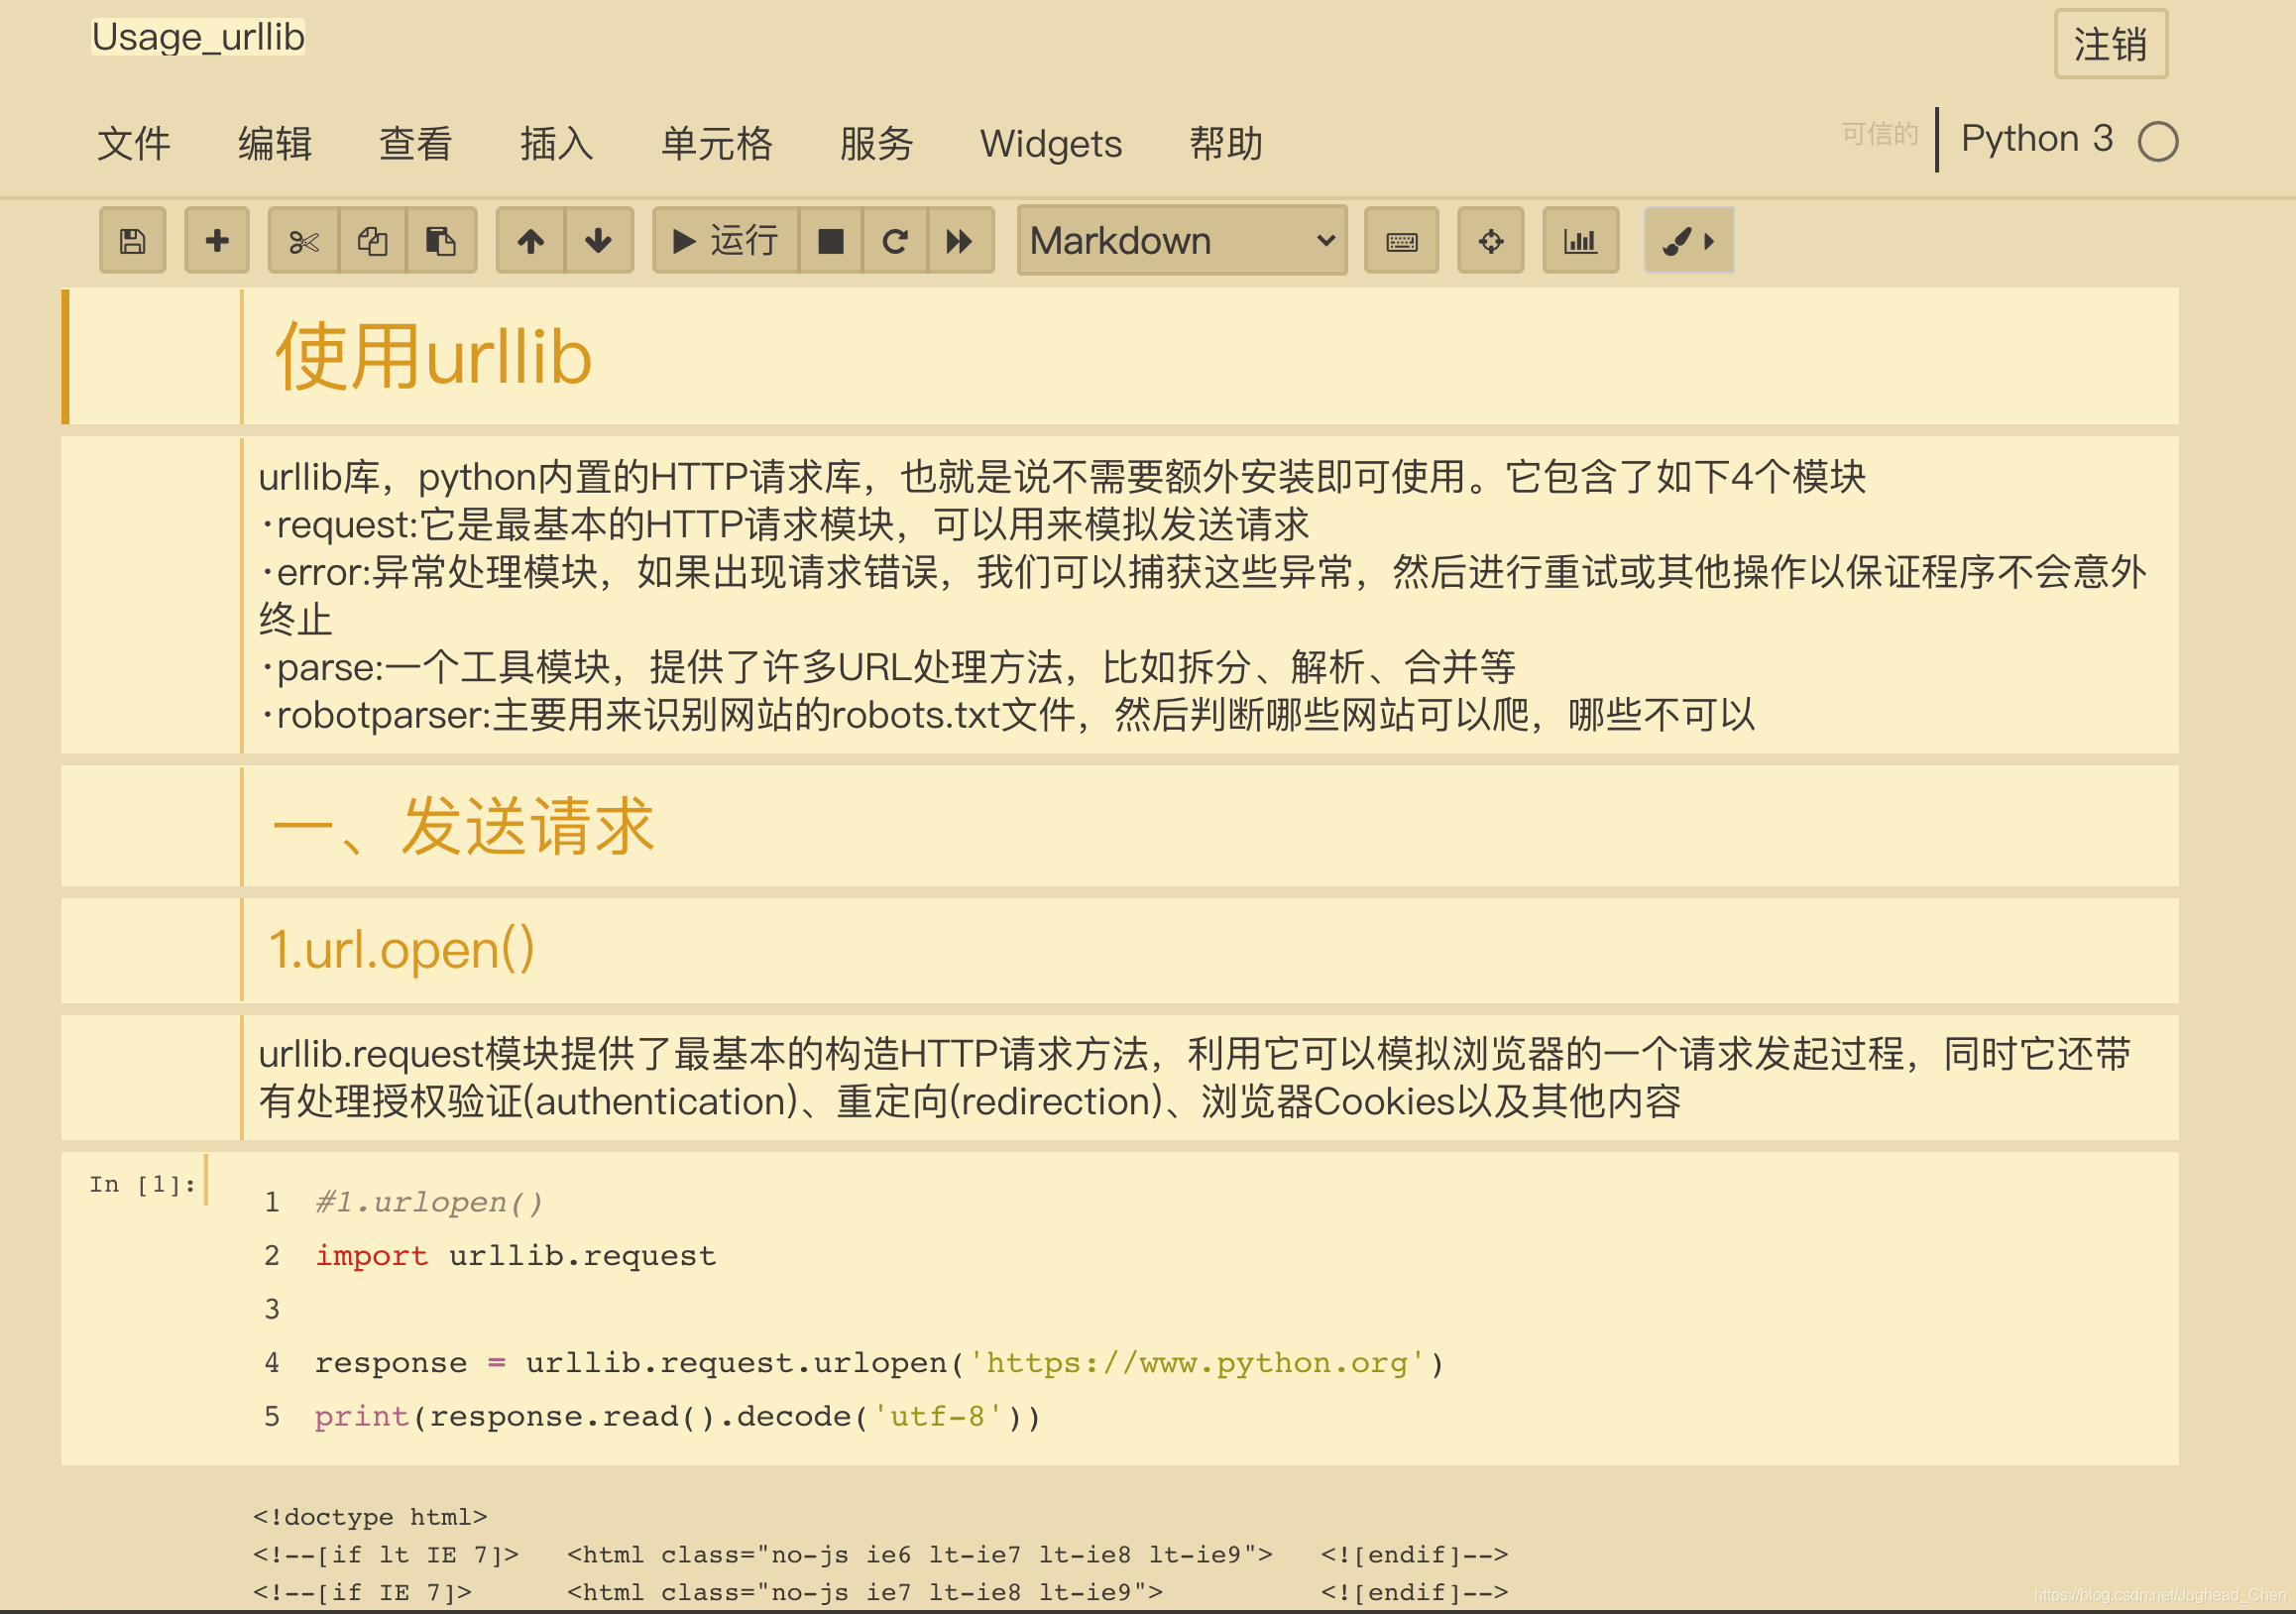Click the kernel idle circle indicator

point(2158,141)
